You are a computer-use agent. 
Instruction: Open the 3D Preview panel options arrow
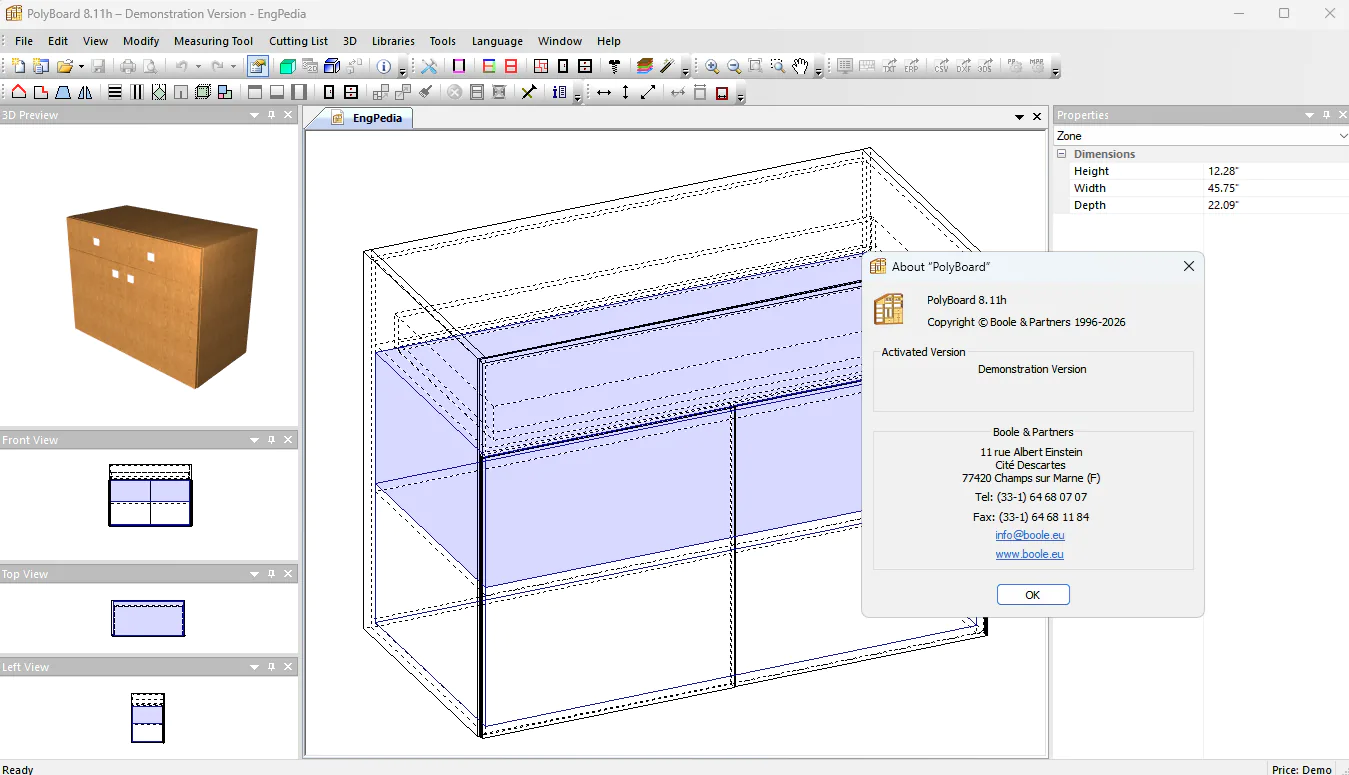(255, 115)
